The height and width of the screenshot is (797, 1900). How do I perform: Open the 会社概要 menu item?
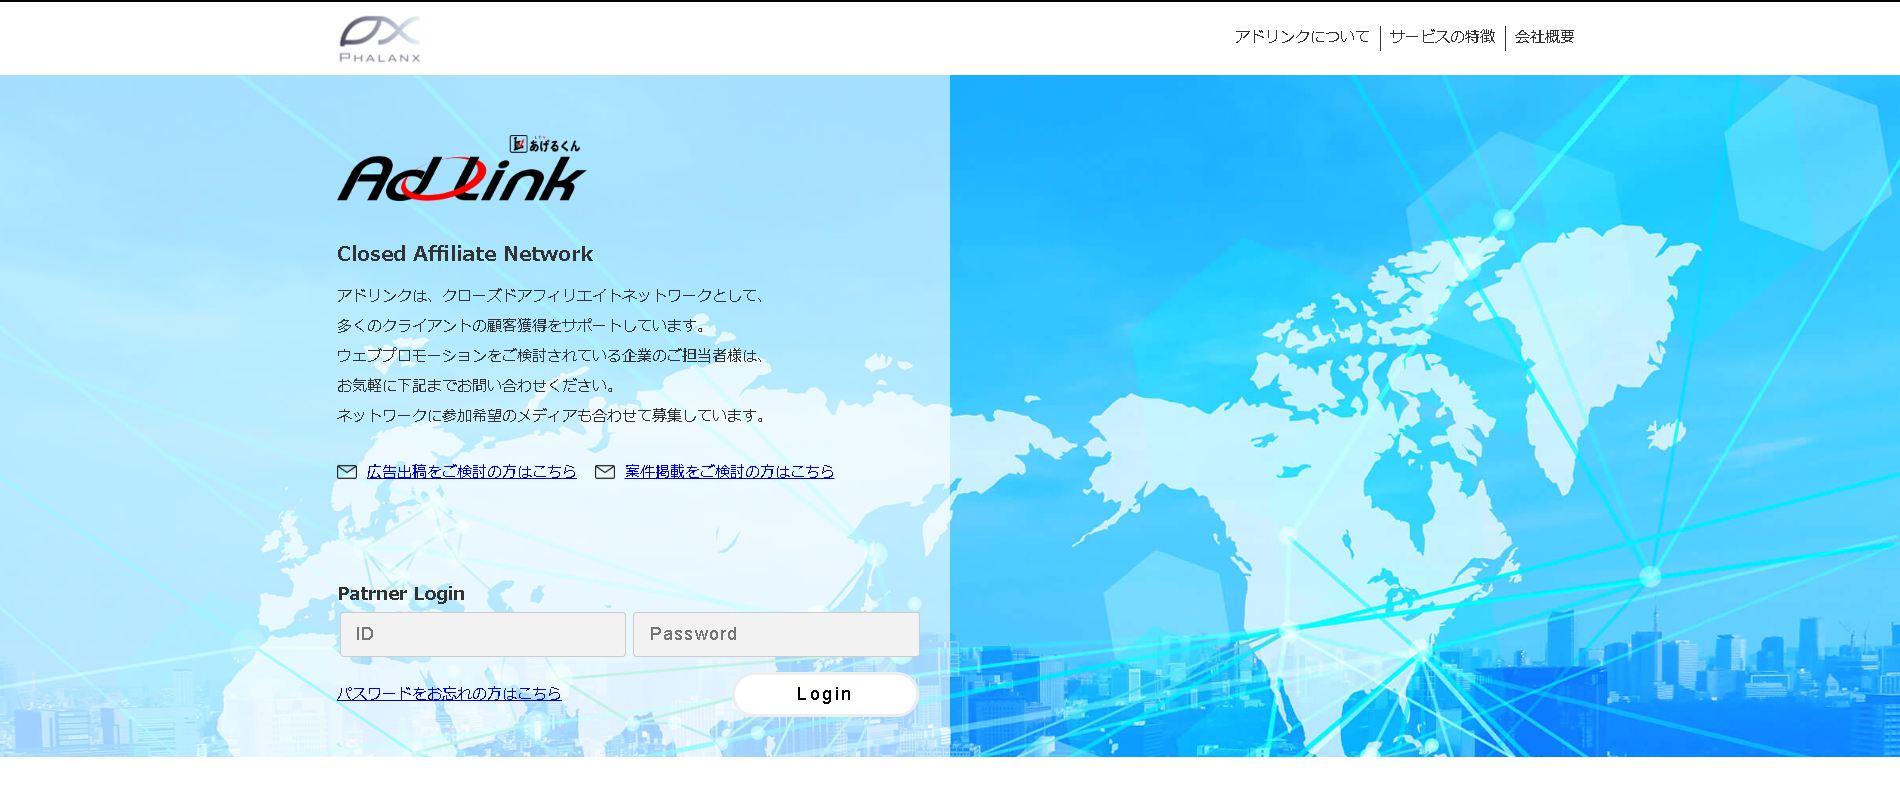pyautogui.click(x=1544, y=36)
